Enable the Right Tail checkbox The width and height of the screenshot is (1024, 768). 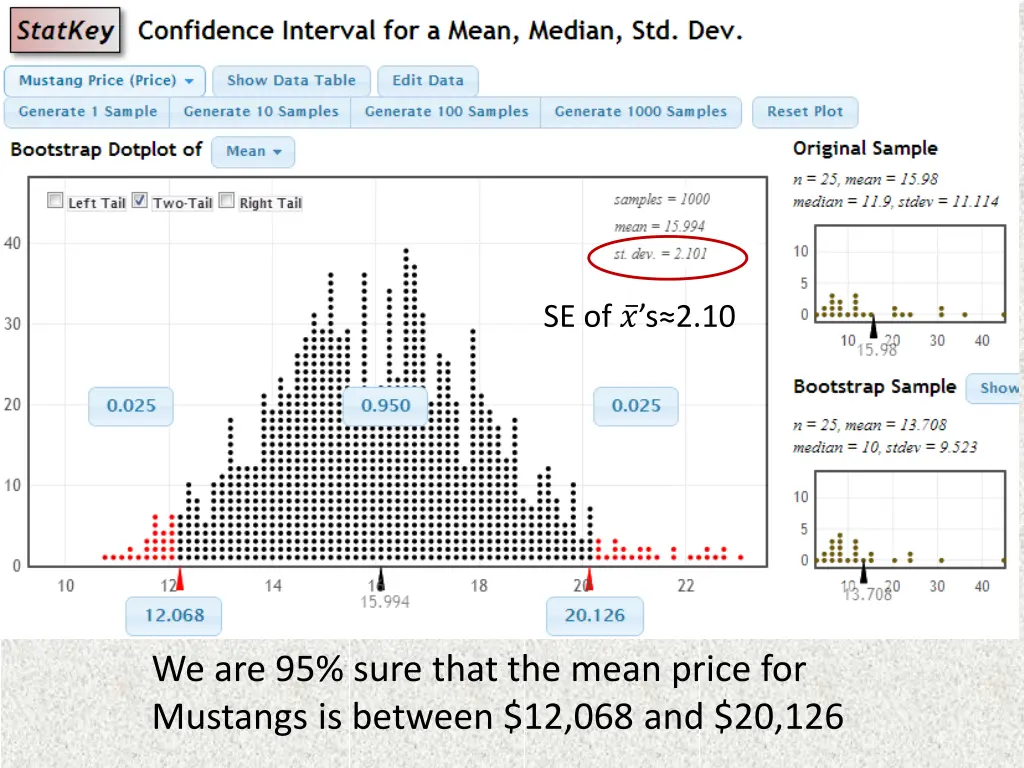(227, 200)
